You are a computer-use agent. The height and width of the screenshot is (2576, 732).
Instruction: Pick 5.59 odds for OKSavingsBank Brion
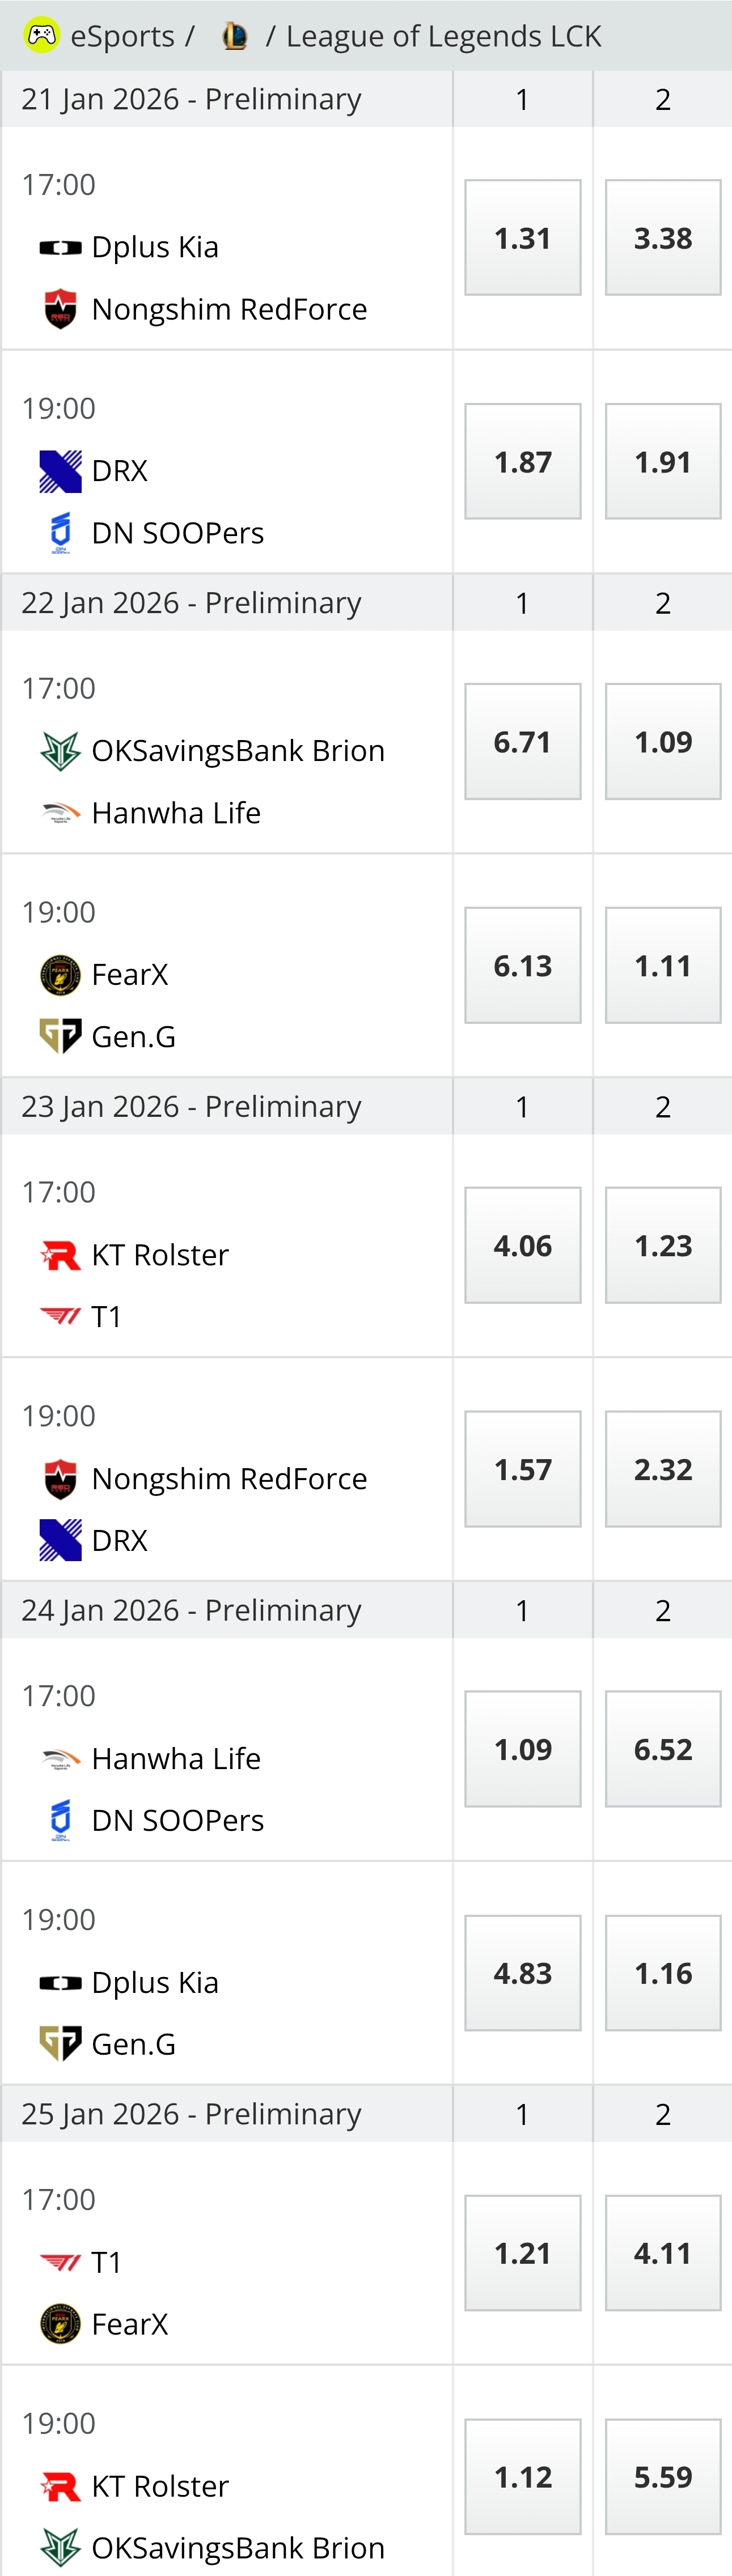pyautogui.click(x=662, y=2477)
